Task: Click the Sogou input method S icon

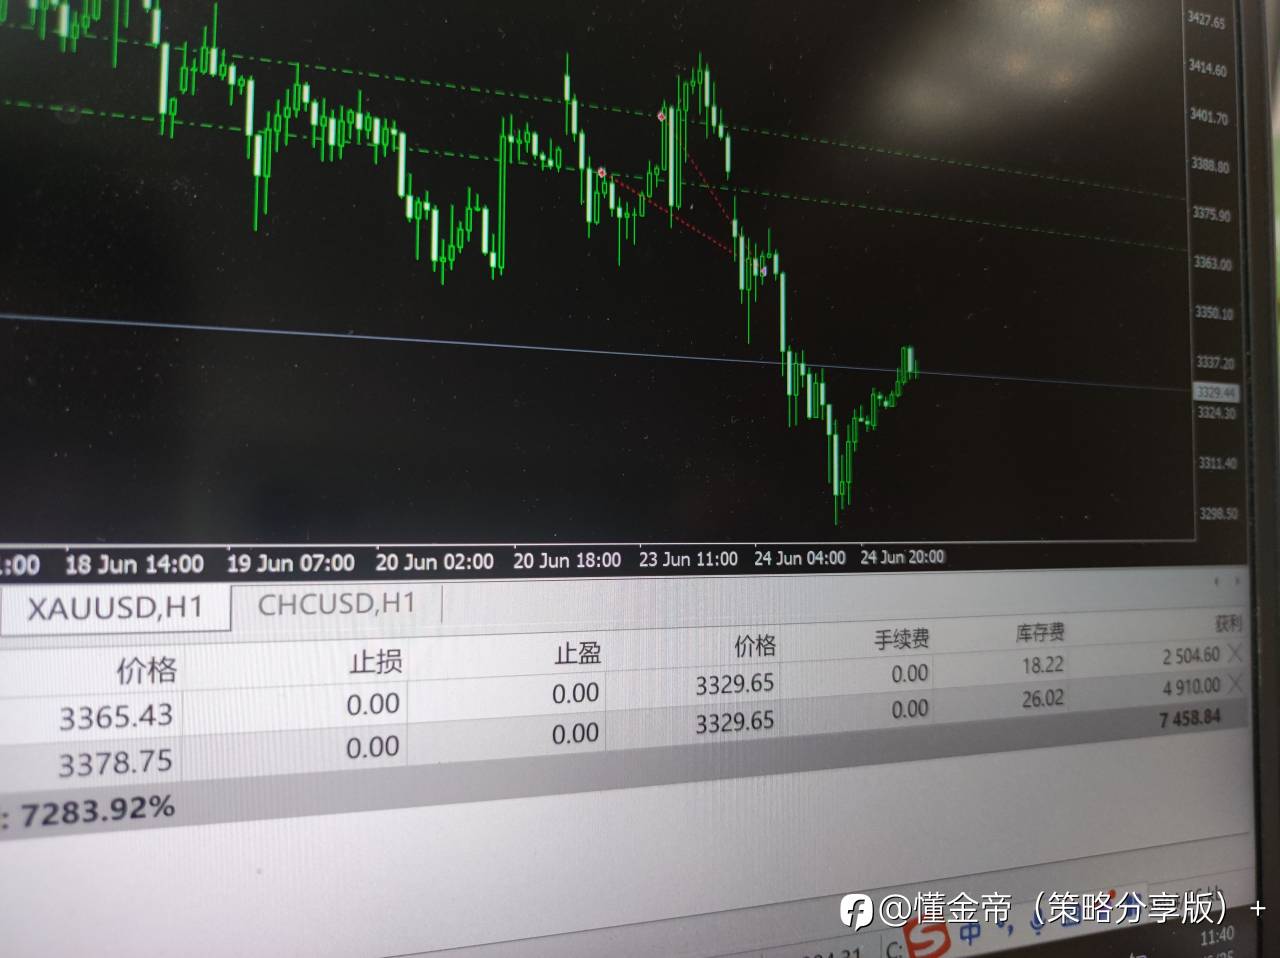Action: (x=931, y=938)
